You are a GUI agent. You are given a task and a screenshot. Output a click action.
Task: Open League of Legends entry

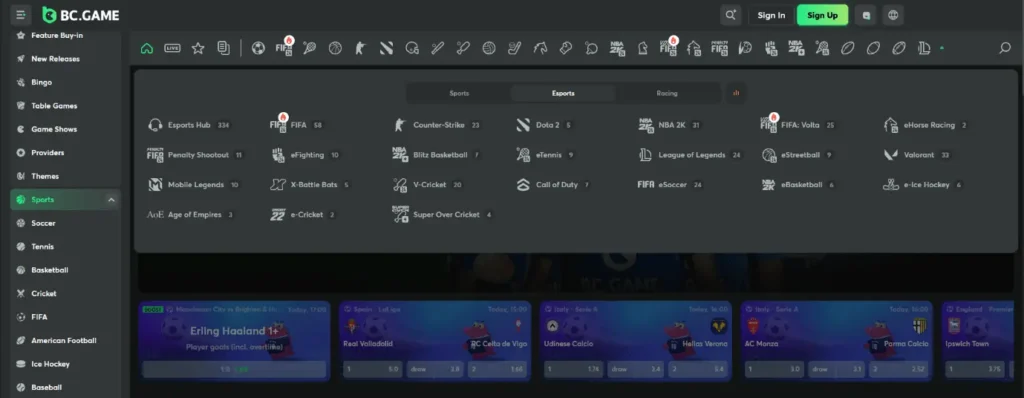click(690, 155)
